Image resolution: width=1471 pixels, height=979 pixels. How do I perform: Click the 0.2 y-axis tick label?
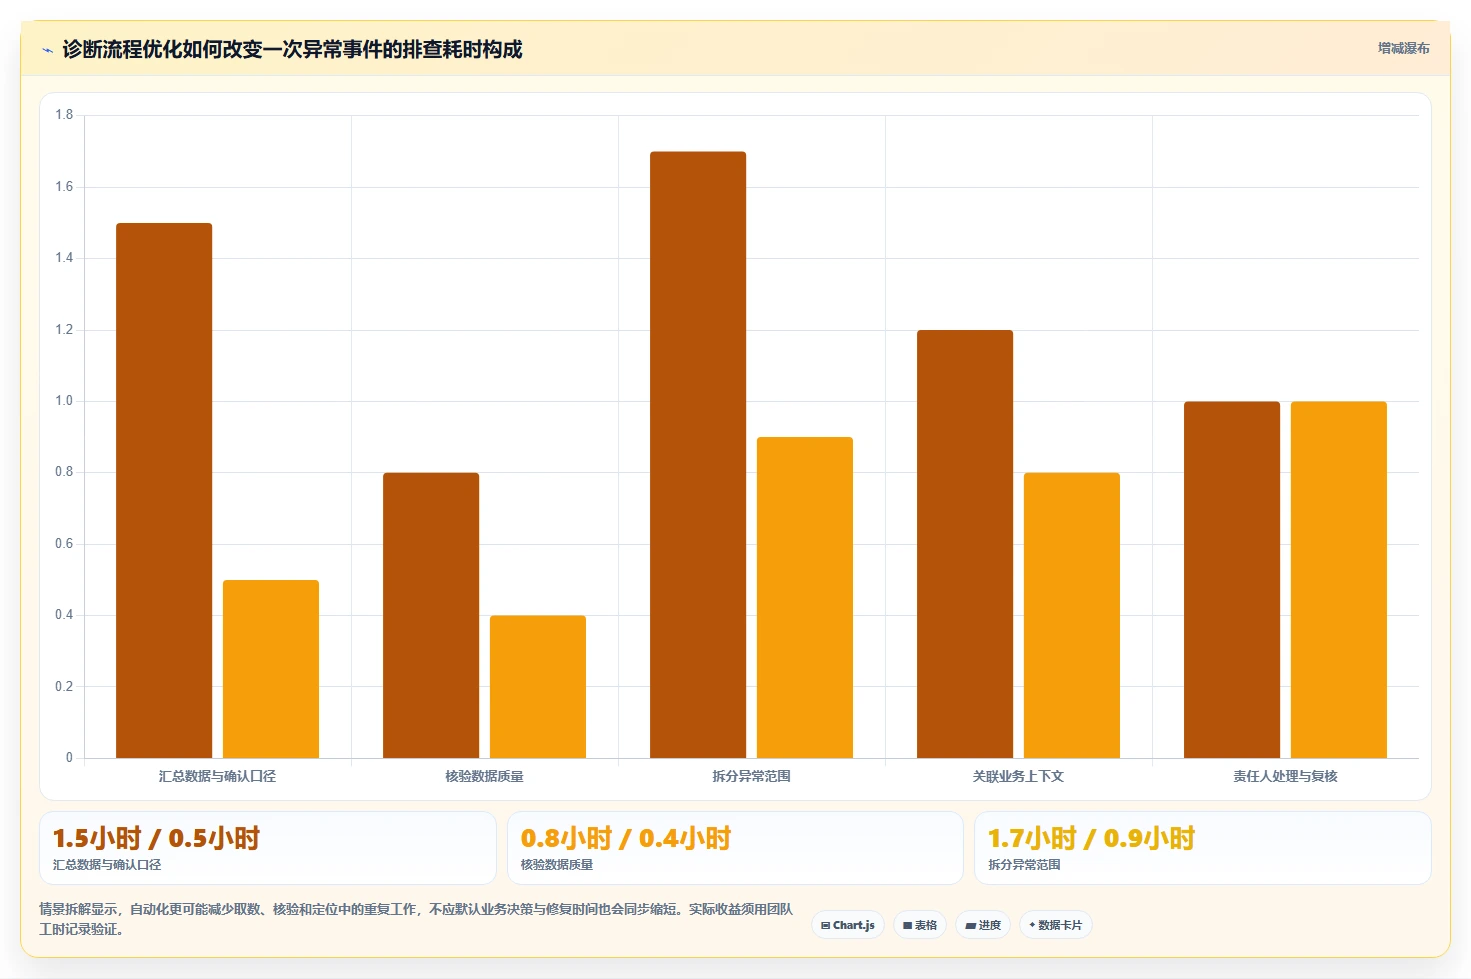pos(64,687)
